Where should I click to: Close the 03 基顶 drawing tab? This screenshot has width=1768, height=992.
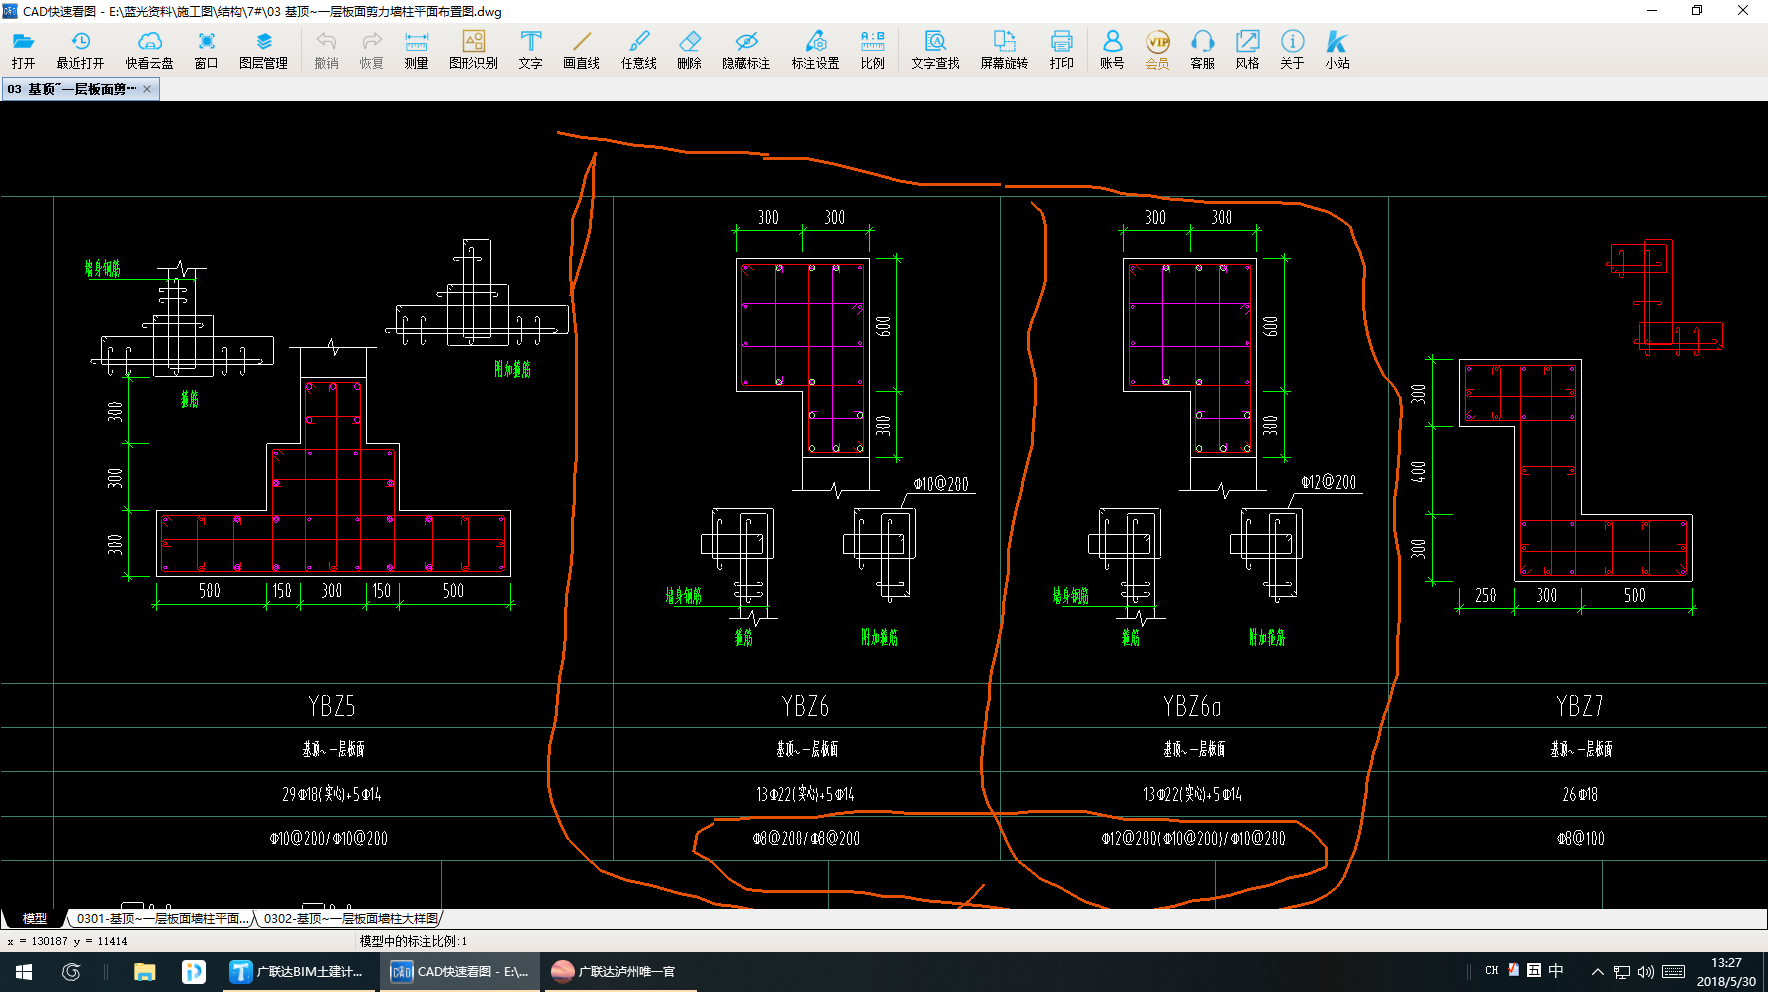pyautogui.click(x=147, y=89)
